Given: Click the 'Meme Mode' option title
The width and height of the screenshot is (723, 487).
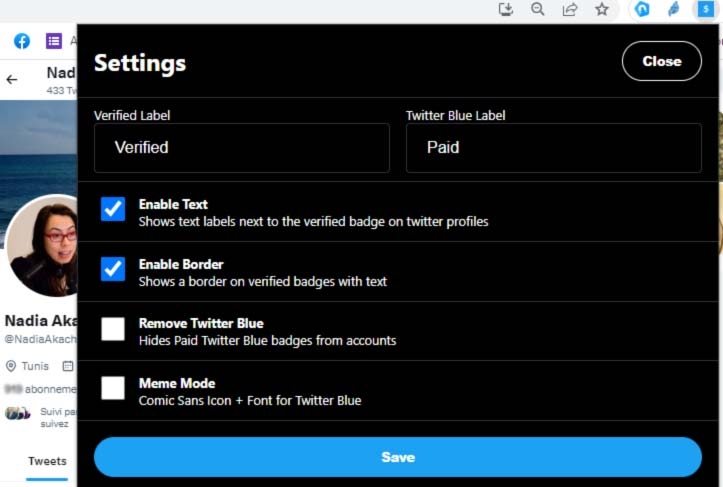Looking at the screenshot, I should pos(177,383).
